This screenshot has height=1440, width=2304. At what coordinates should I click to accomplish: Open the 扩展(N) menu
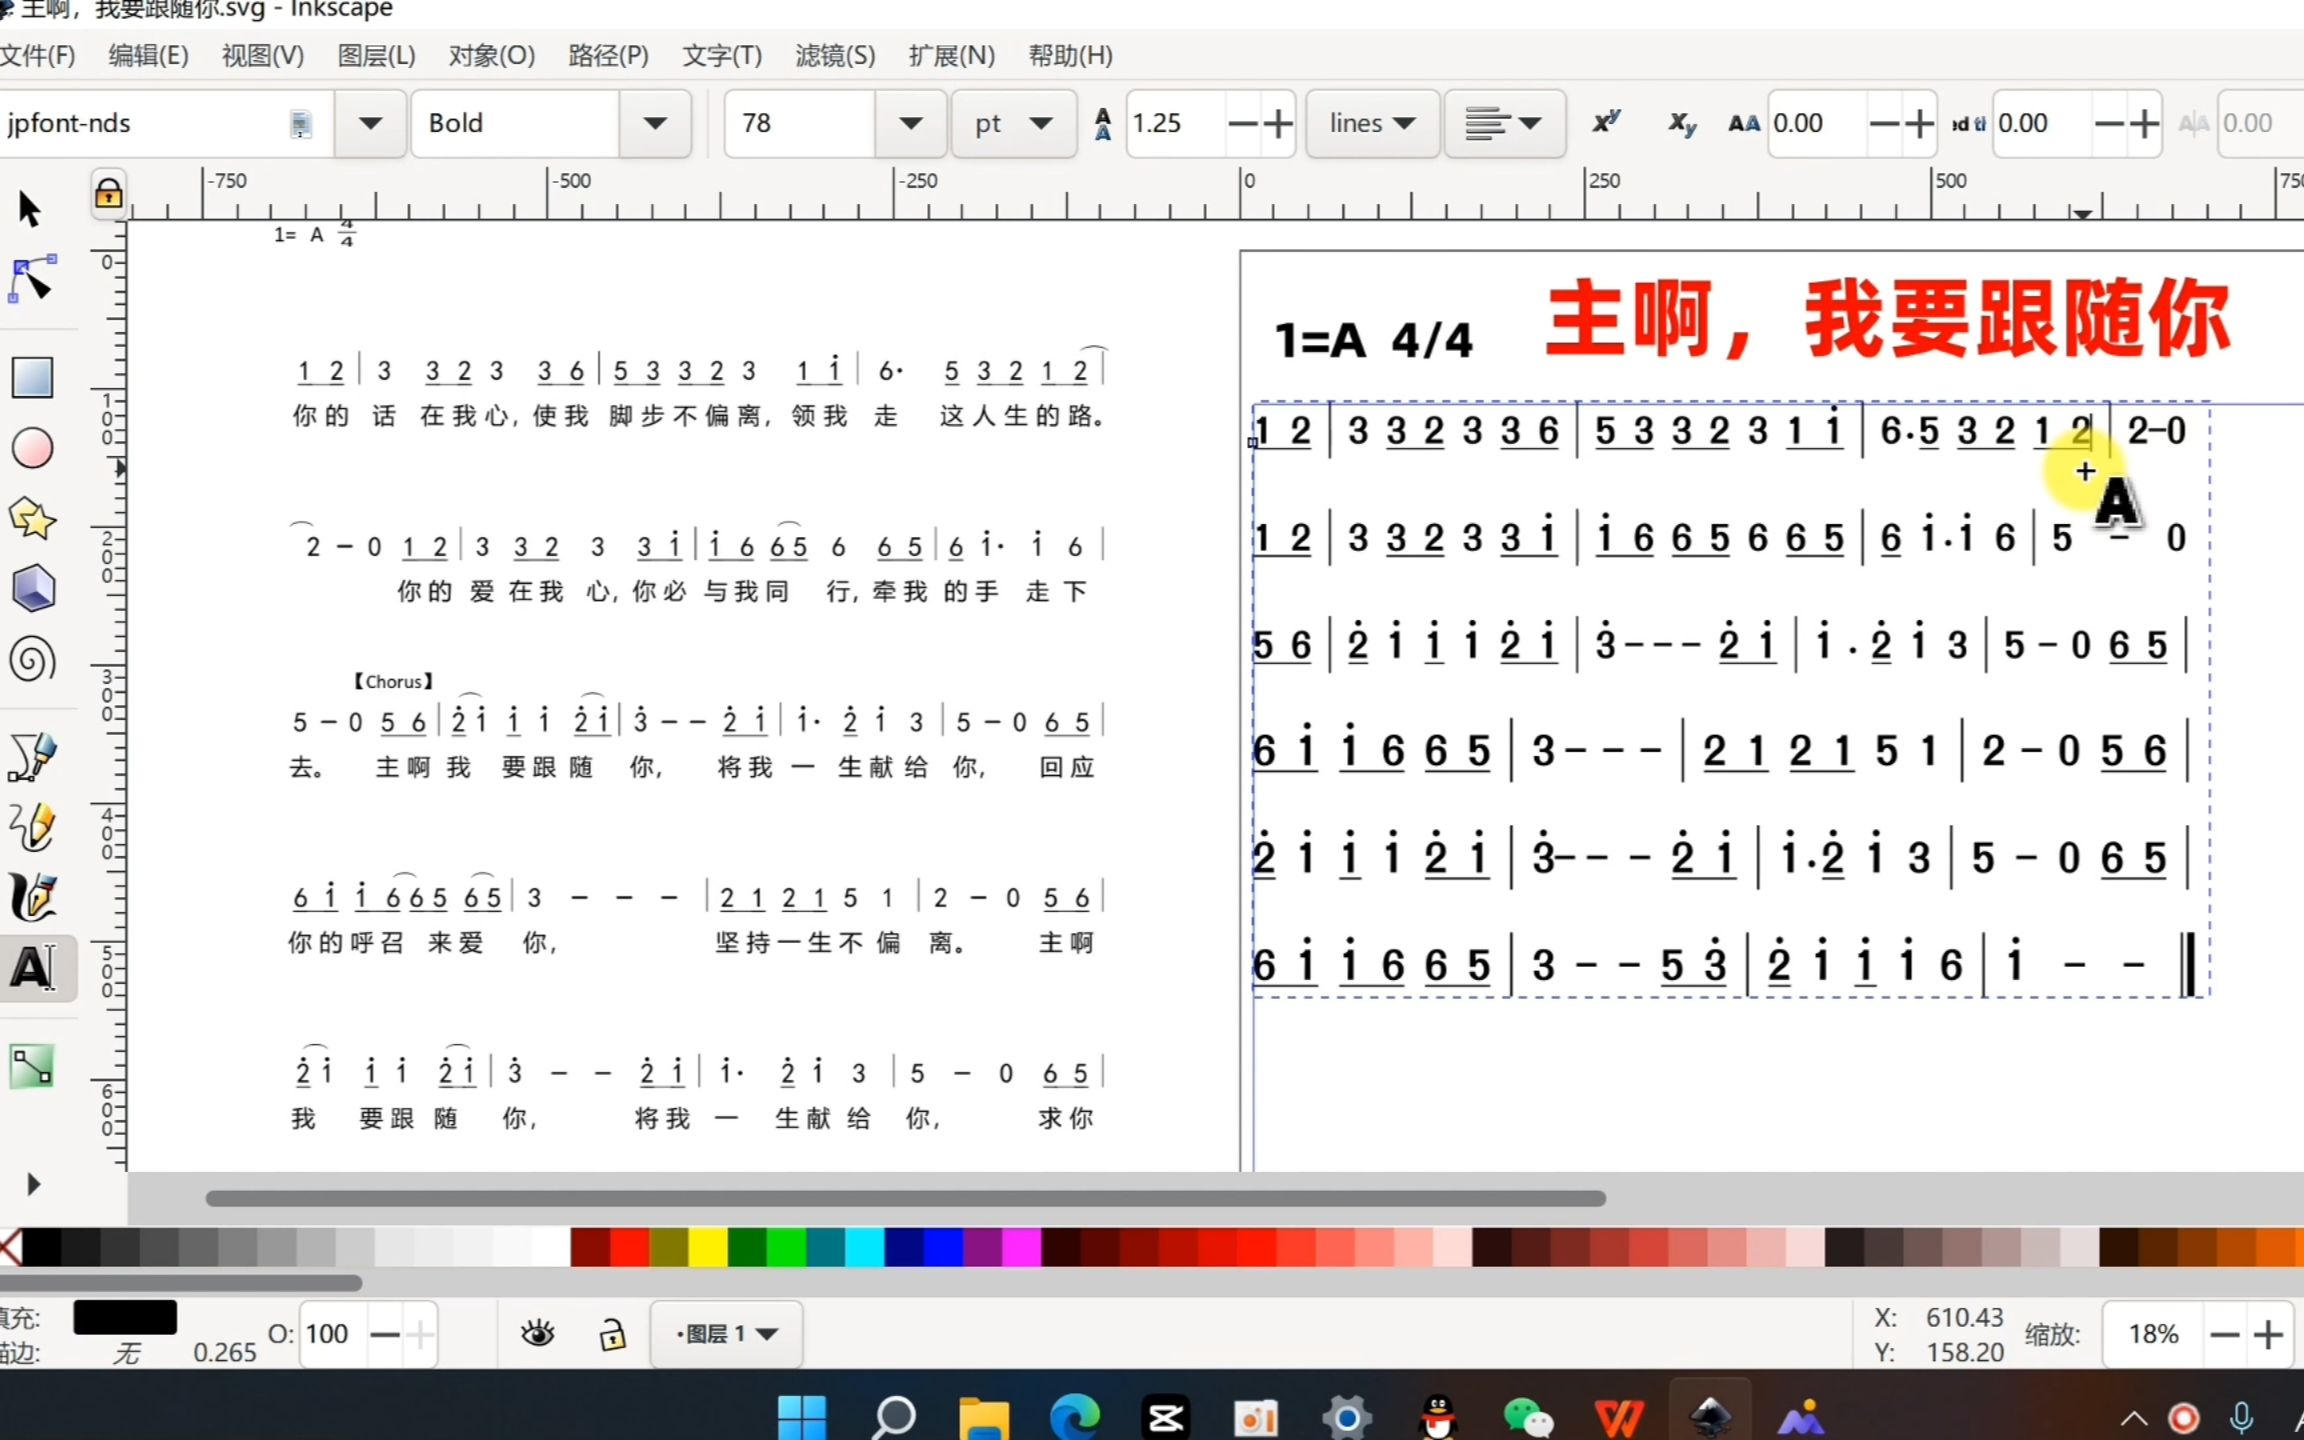coord(951,55)
